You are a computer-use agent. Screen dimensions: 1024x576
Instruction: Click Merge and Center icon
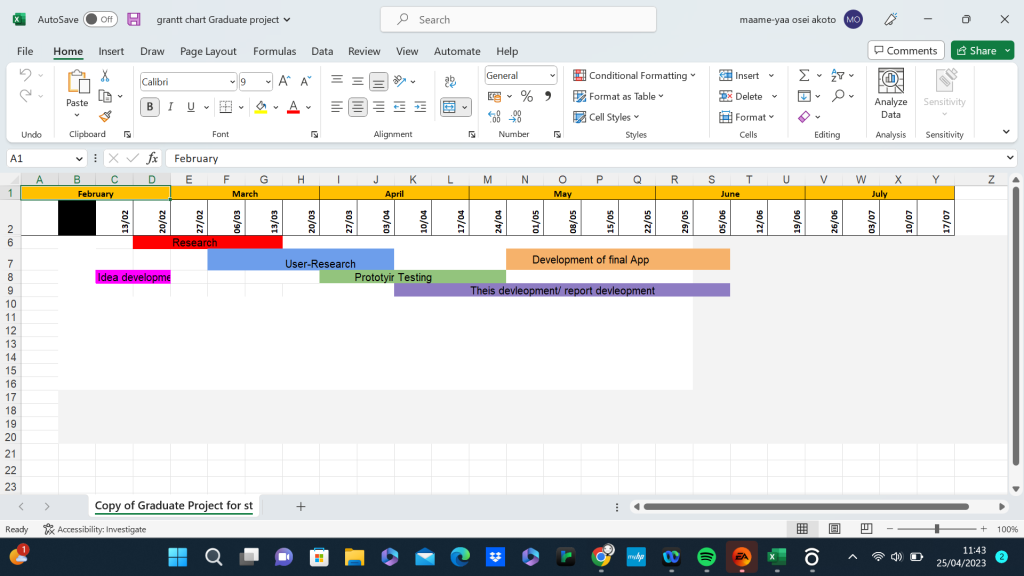(449, 107)
